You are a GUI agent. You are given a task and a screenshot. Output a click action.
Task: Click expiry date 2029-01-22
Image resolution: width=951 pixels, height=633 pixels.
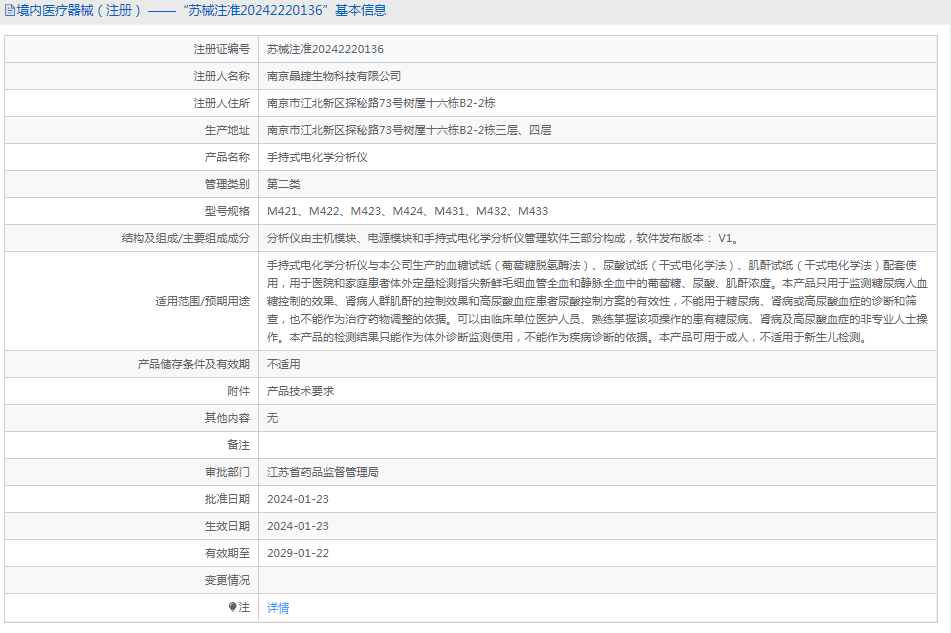tap(298, 553)
